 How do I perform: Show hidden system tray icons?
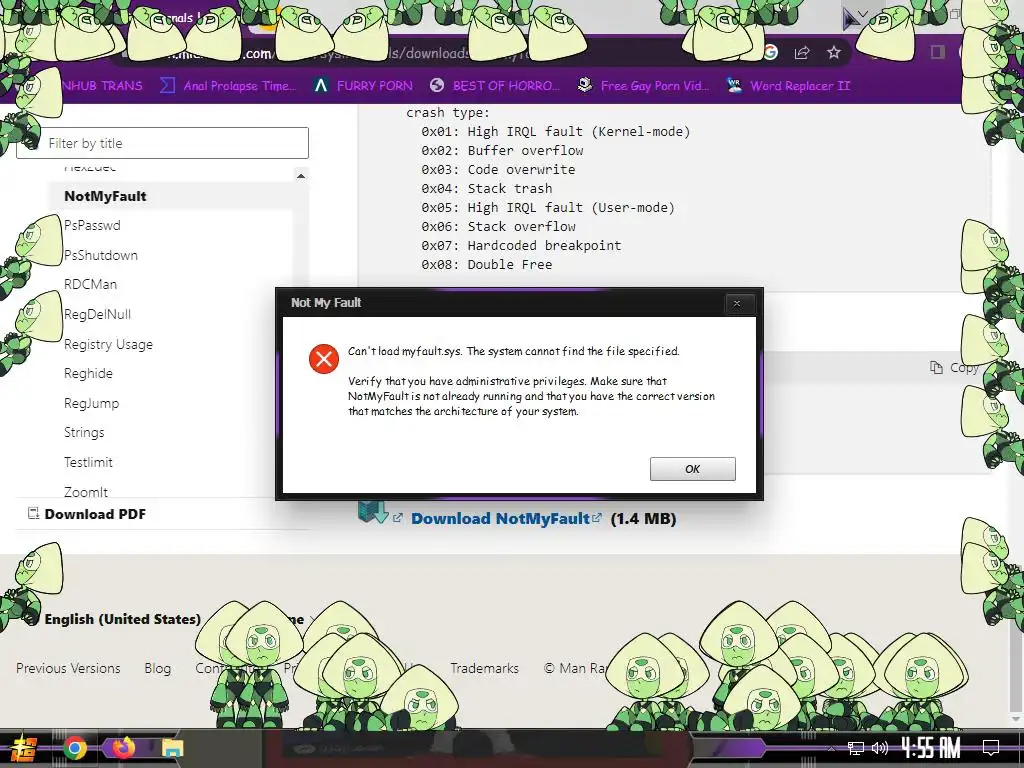[x=831, y=748]
